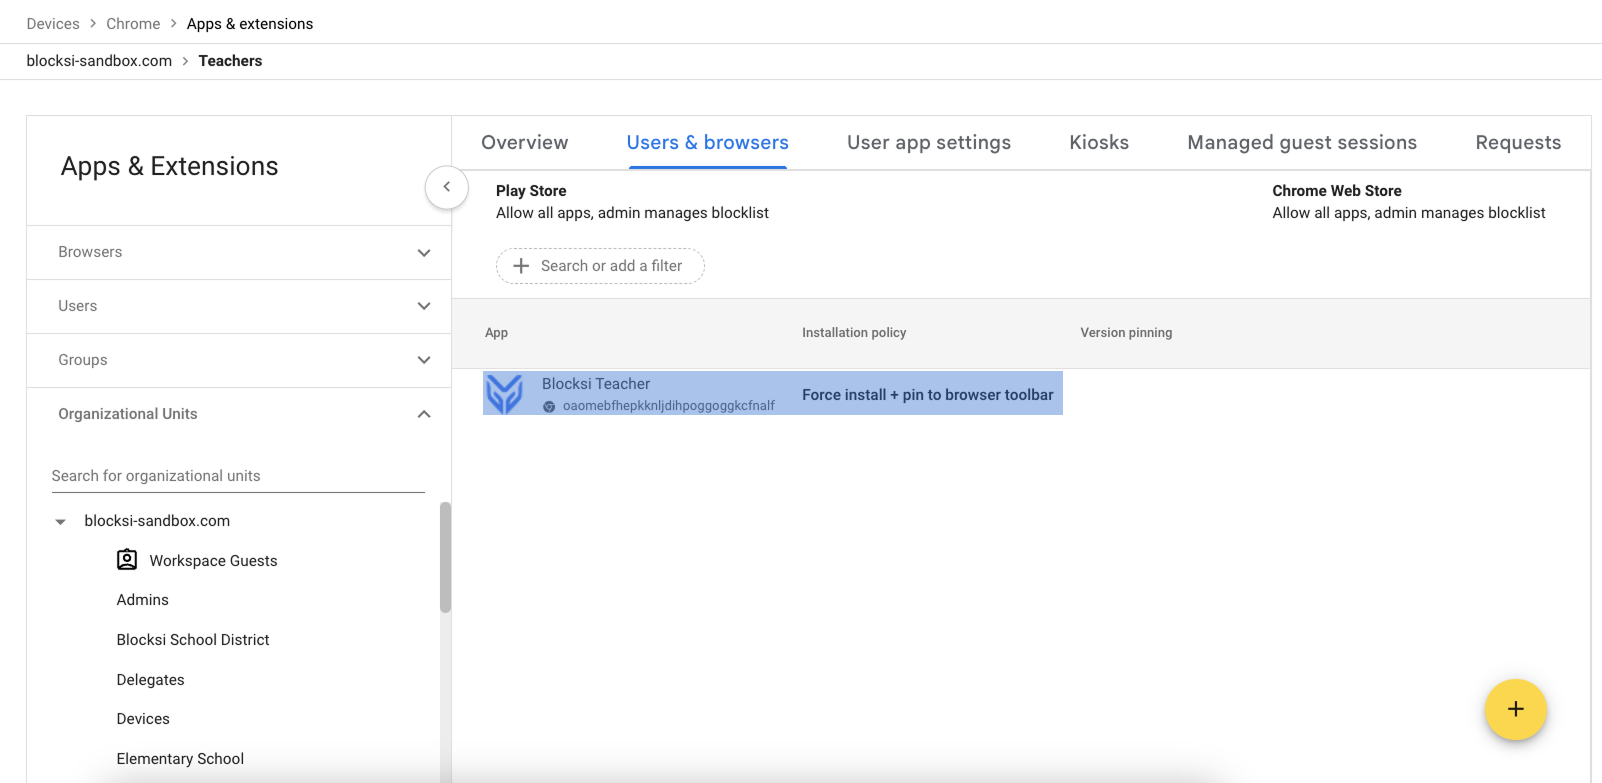Switch to the Requests tab
1602x783 pixels.
click(x=1518, y=143)
